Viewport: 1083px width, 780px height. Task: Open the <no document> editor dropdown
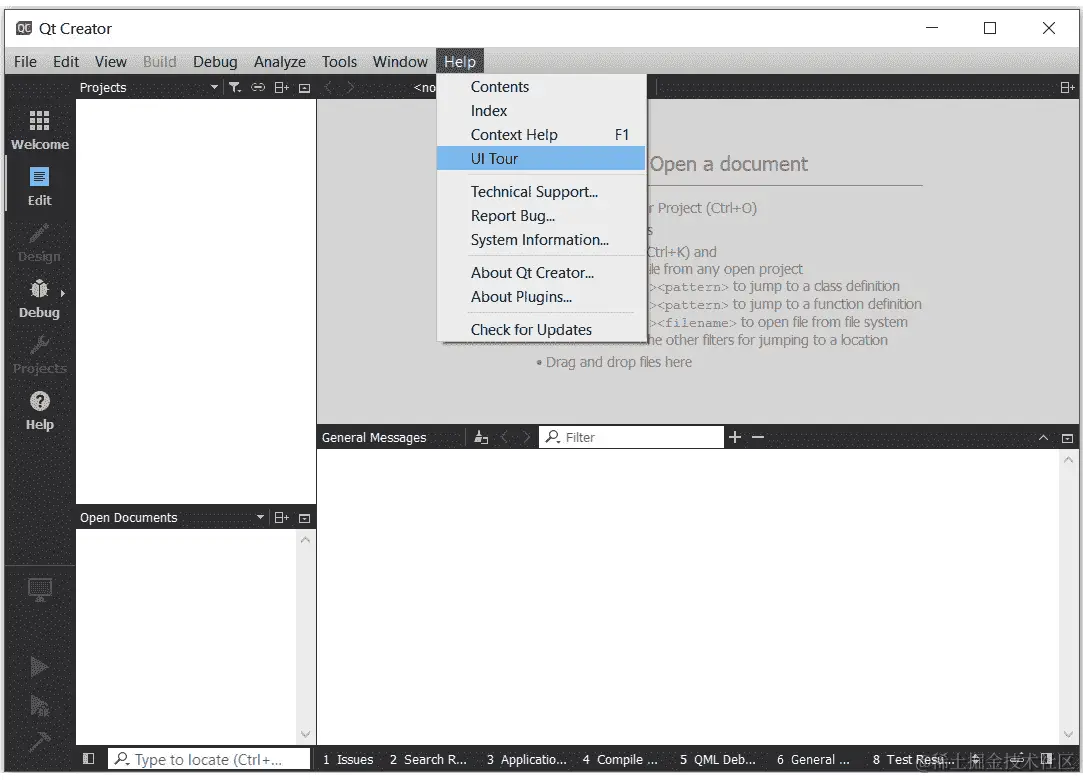click(x=424, y=87)
